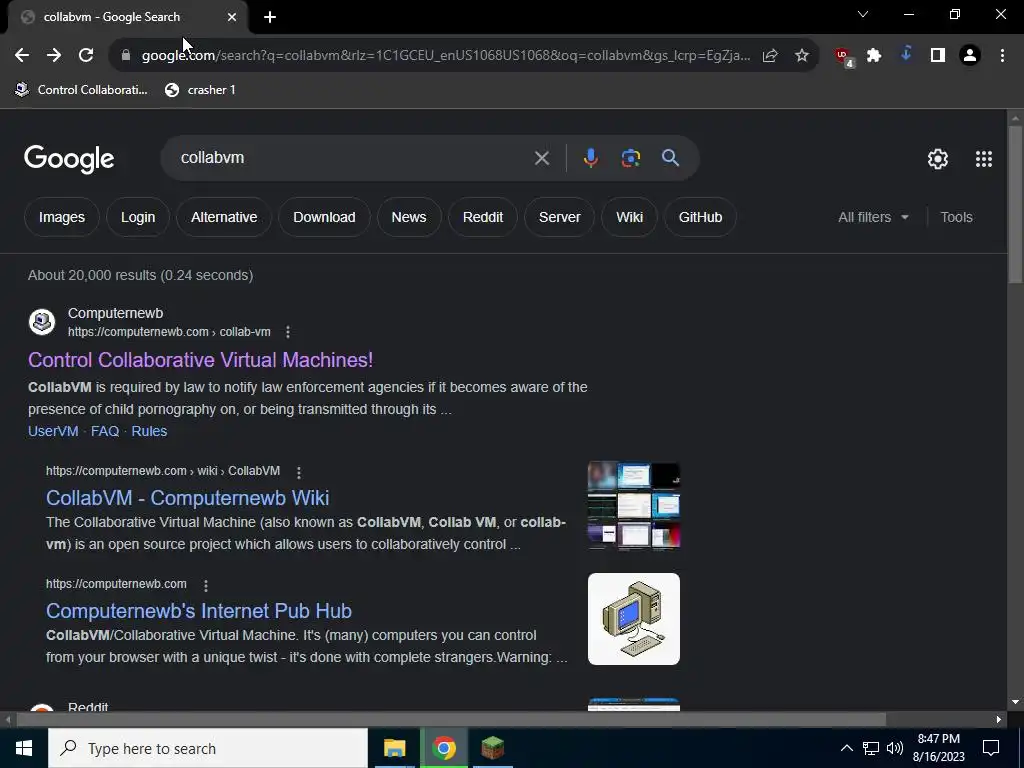1024x768 pixels.
Task: Open Google quick settings gear
Action: 938,159
